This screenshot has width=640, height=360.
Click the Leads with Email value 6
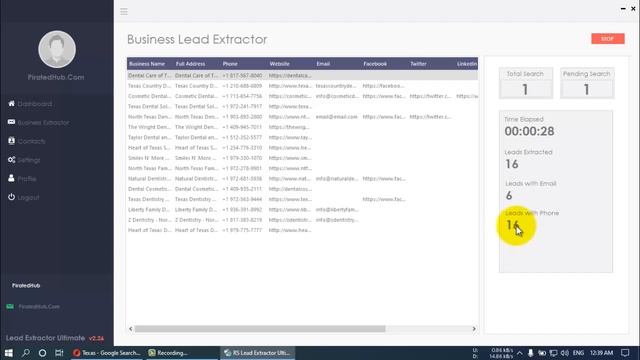click(x=509, y=196)
